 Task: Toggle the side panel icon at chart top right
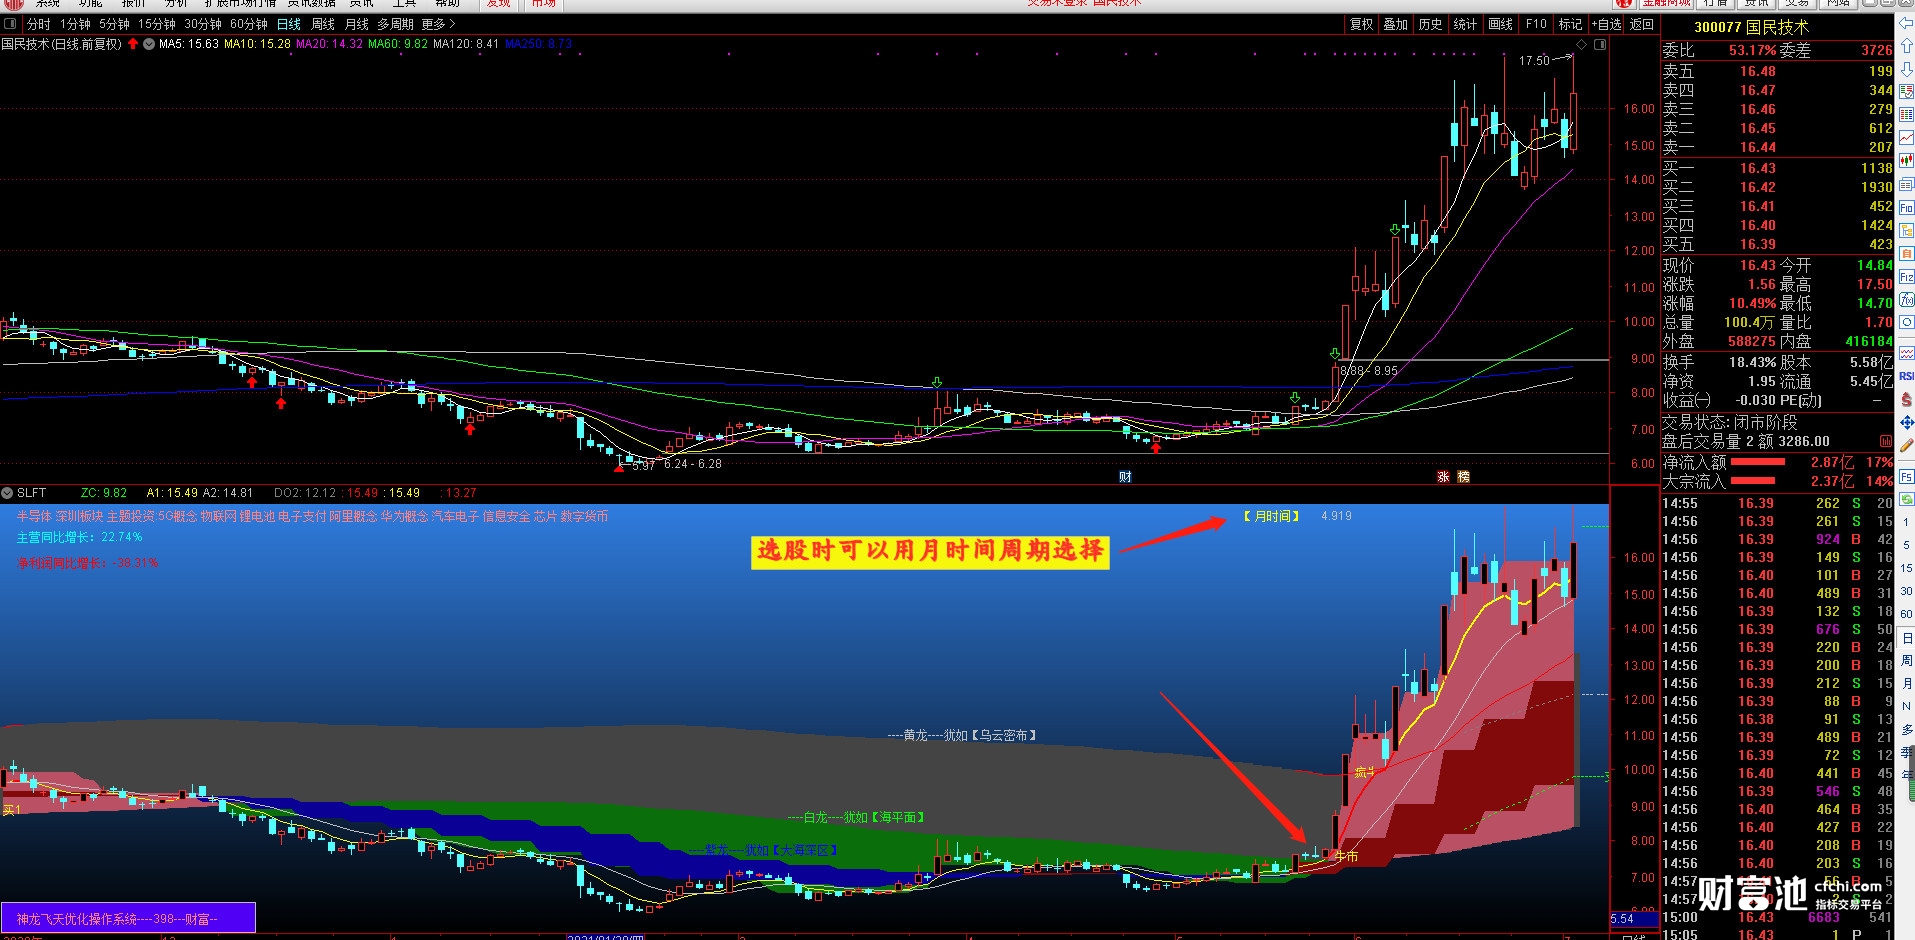click(x=1600, y=44)
